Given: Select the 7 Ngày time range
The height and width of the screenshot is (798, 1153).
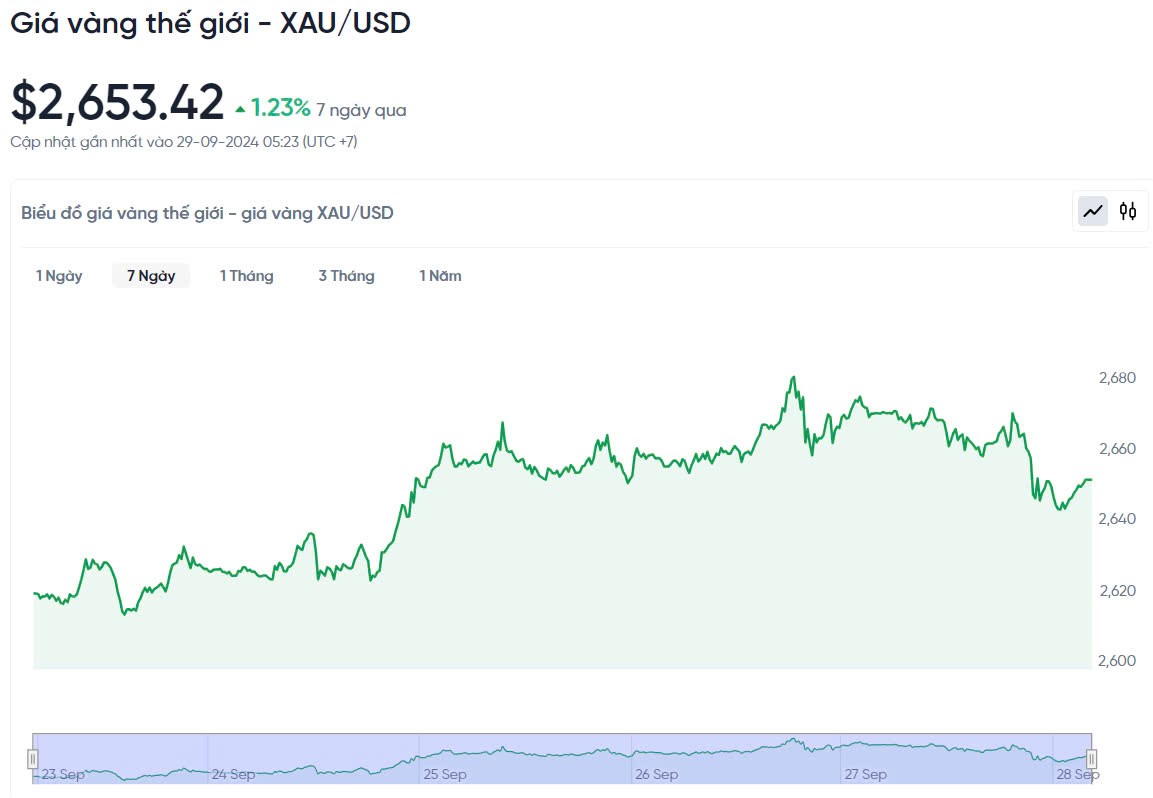Looking at the screenshot, I should 151,276.
